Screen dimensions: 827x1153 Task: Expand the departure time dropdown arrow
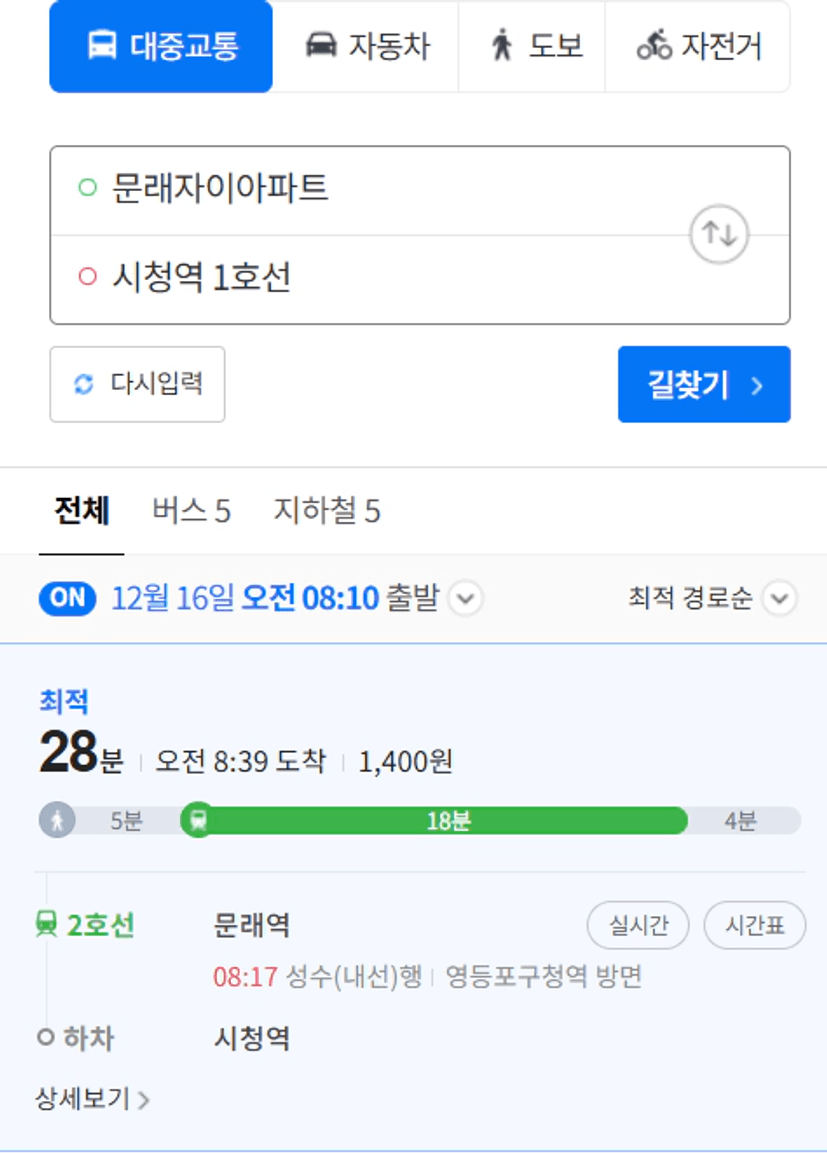[x=465, y=598]
